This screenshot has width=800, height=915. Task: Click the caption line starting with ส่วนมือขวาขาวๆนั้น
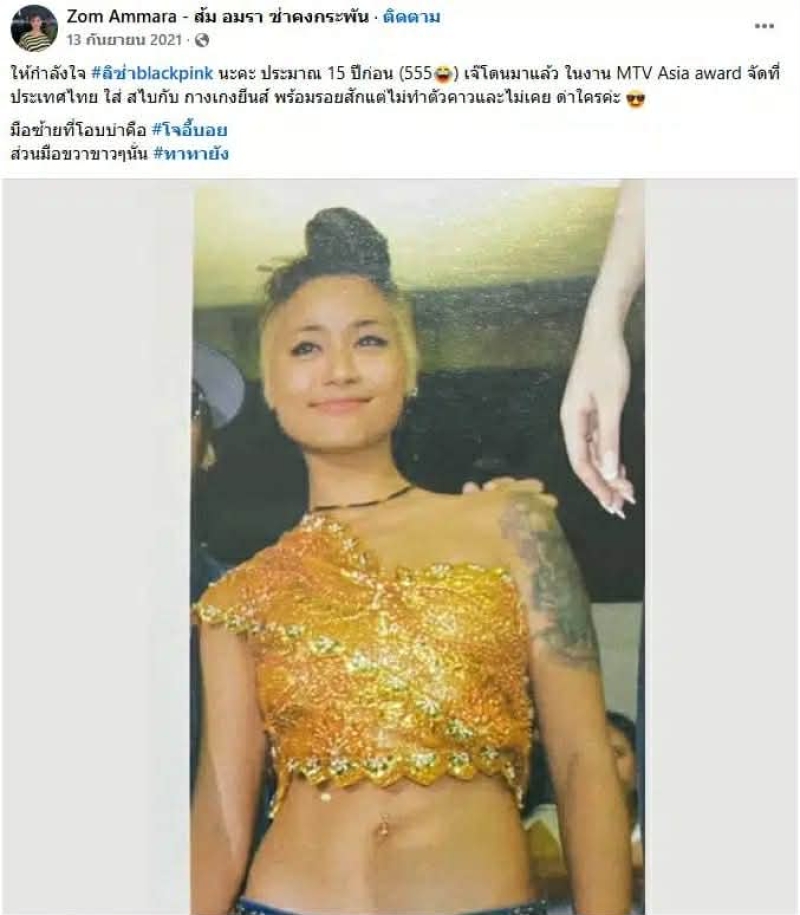120,154
